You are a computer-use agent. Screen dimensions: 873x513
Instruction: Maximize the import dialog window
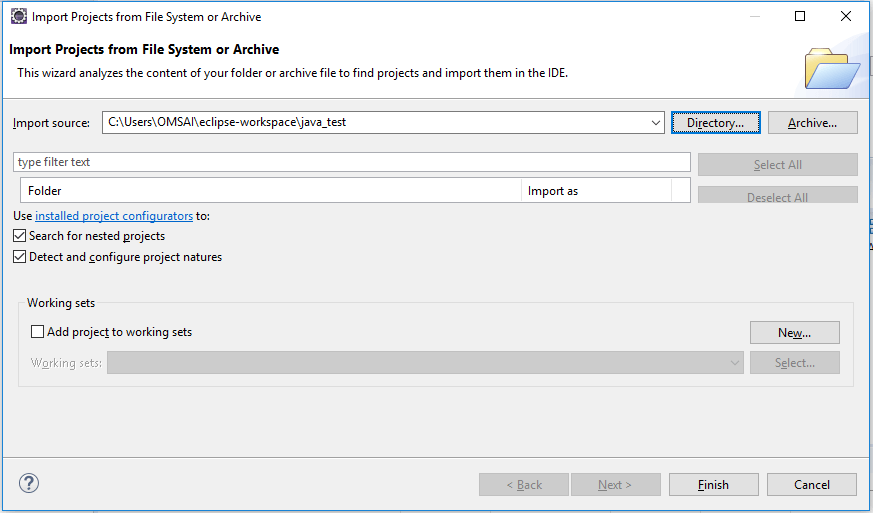(x=800, y=16)
